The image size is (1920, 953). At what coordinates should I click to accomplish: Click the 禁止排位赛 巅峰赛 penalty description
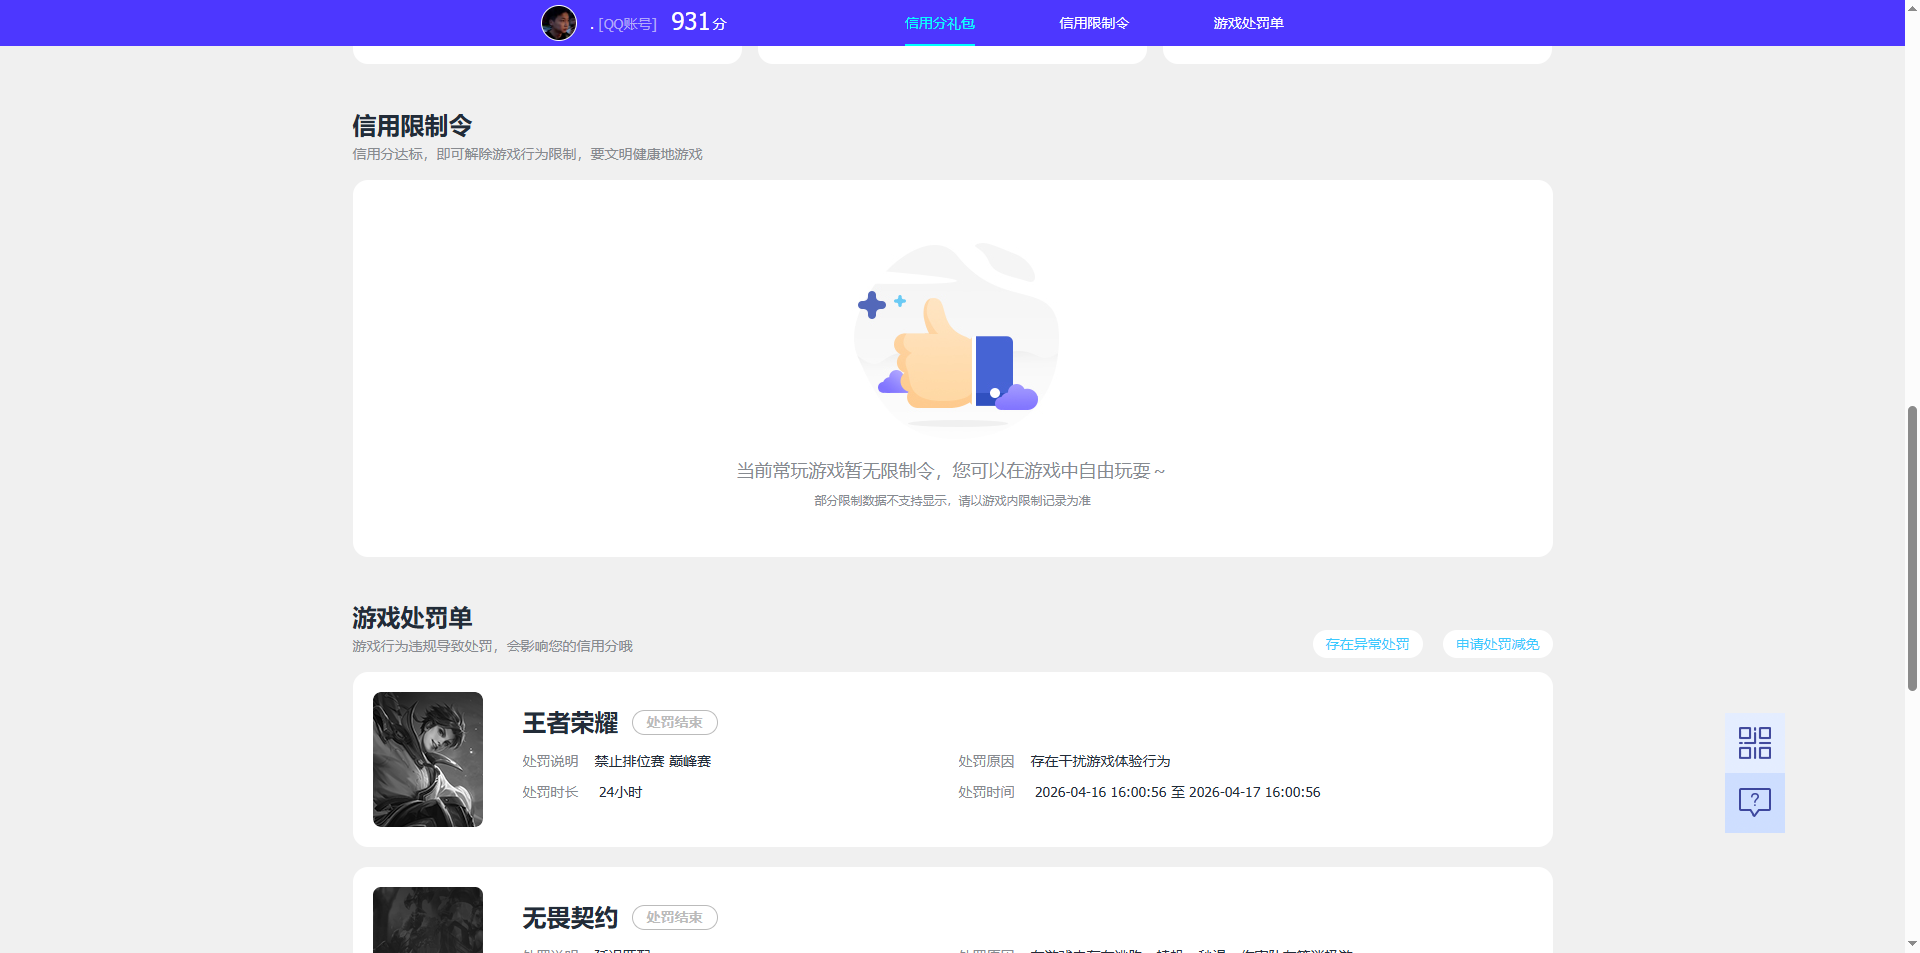click(652, 761)
